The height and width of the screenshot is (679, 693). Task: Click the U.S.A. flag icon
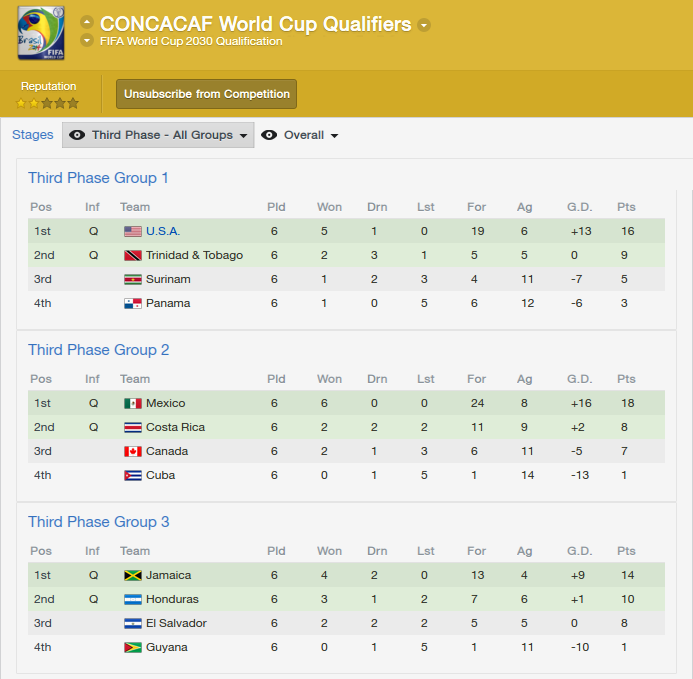point(133,231)
